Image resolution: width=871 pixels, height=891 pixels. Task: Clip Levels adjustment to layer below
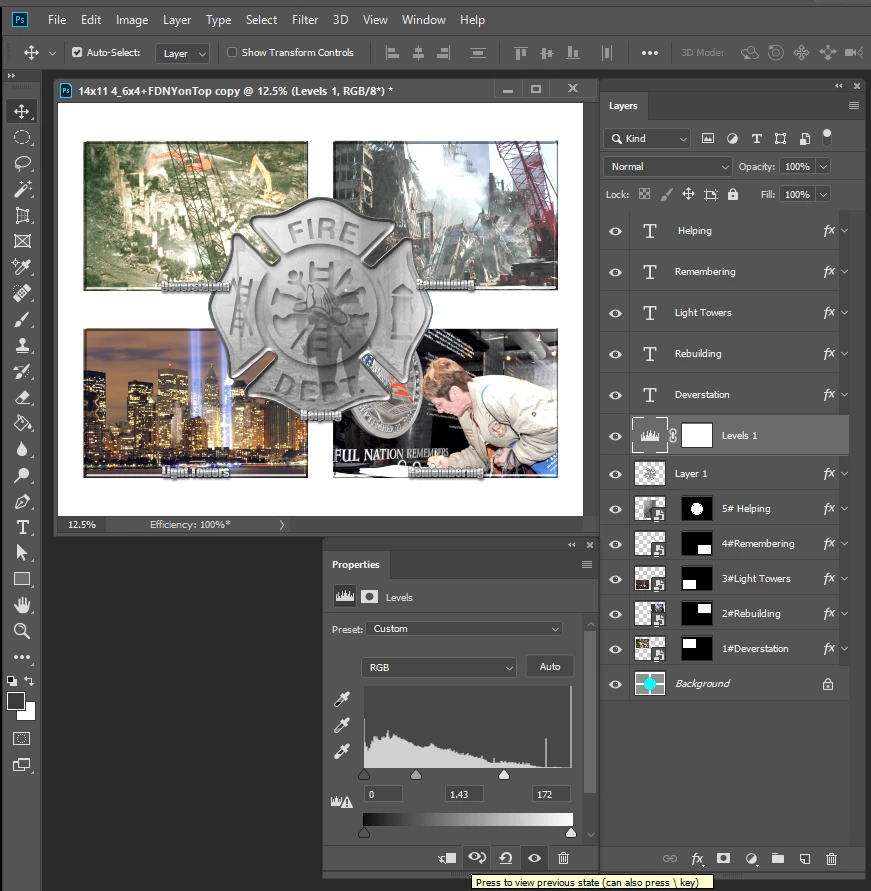point(448,858)
